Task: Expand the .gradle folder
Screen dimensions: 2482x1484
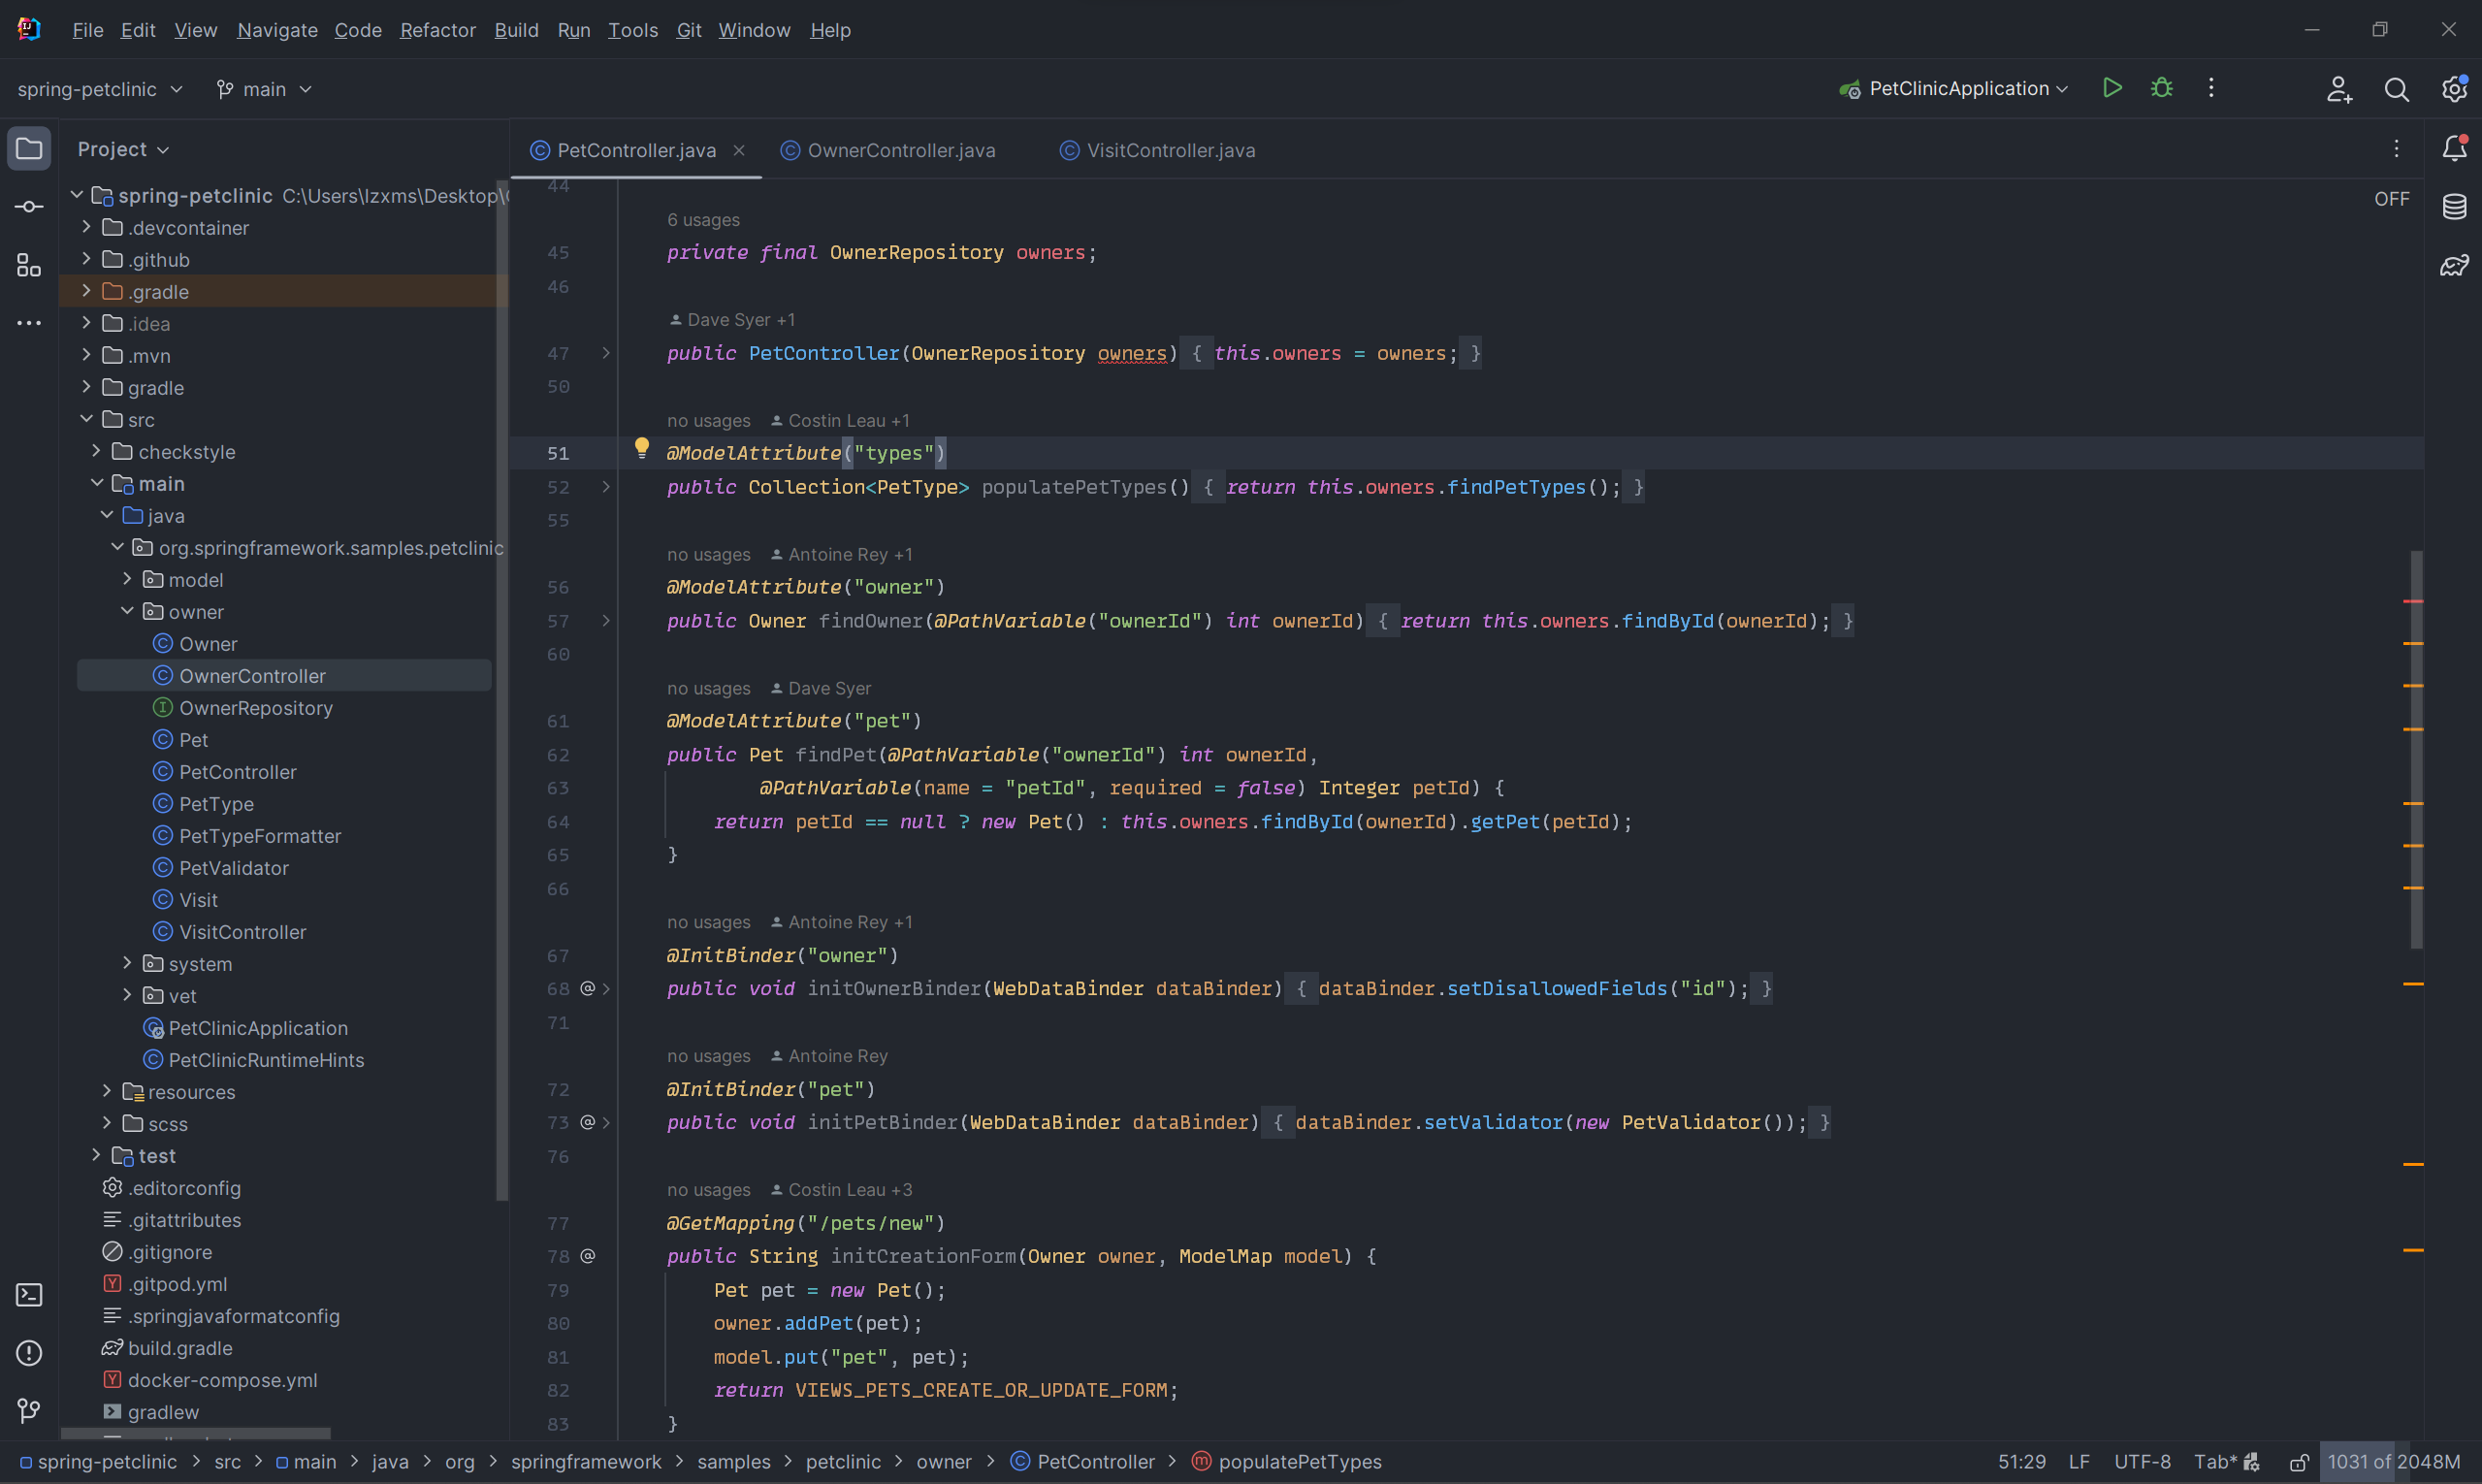Action: (x=87, y=291)
